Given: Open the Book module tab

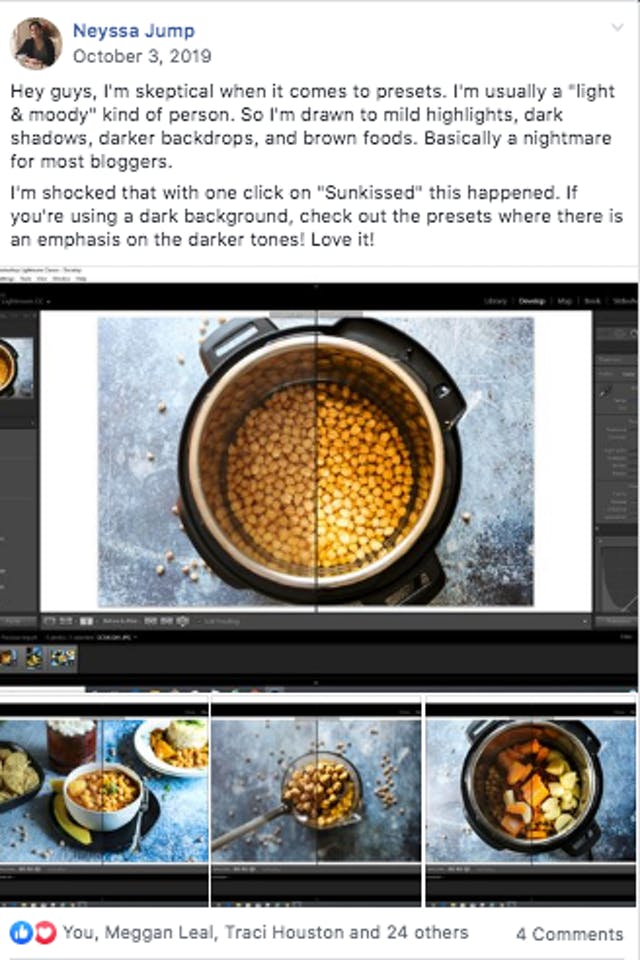Looking at the screenshot, I should click(592, 300).
